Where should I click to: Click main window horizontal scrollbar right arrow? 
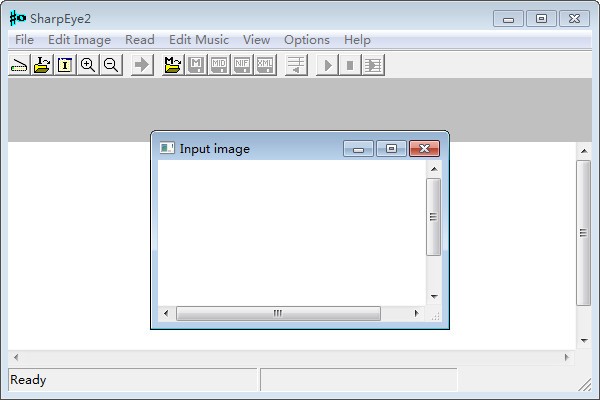pyautogui.click(x=567, y=358)
